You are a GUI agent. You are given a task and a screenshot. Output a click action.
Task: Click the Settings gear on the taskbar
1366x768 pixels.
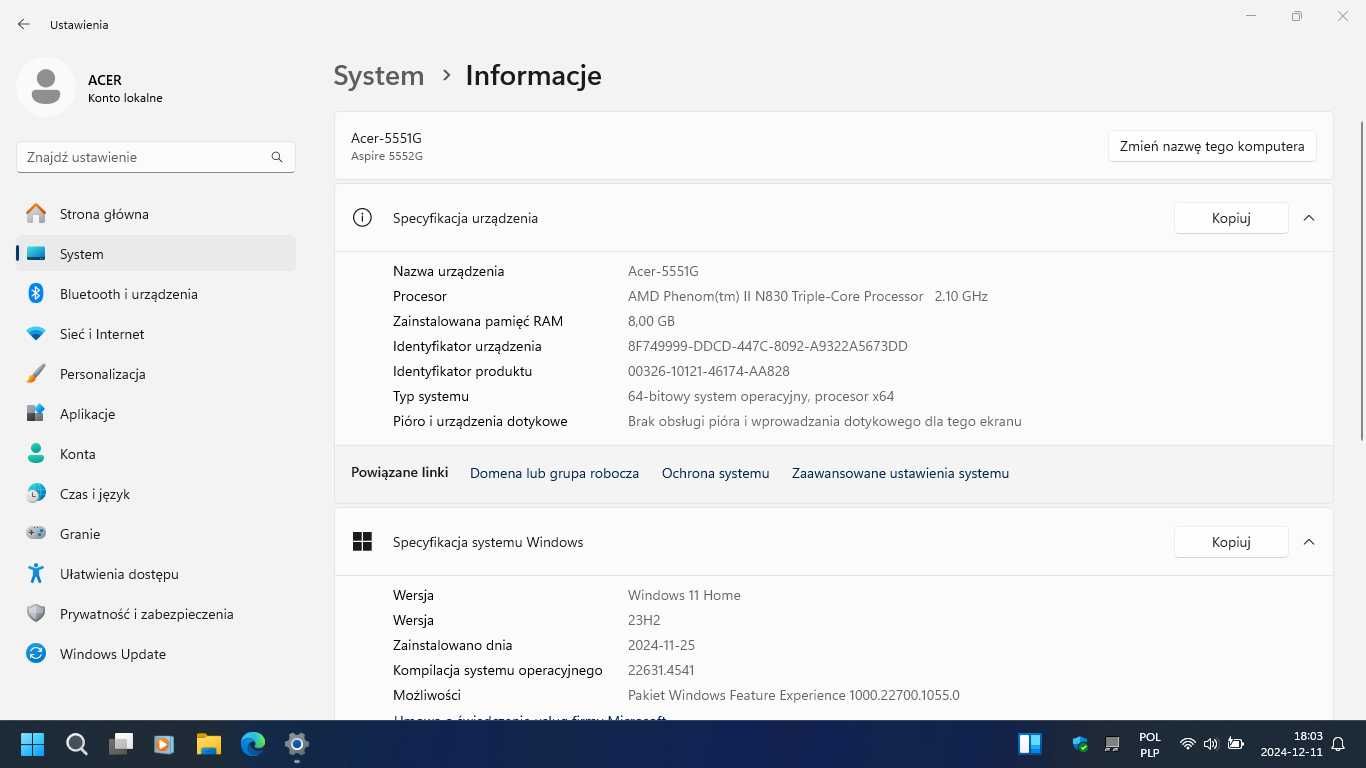[297, 743]
